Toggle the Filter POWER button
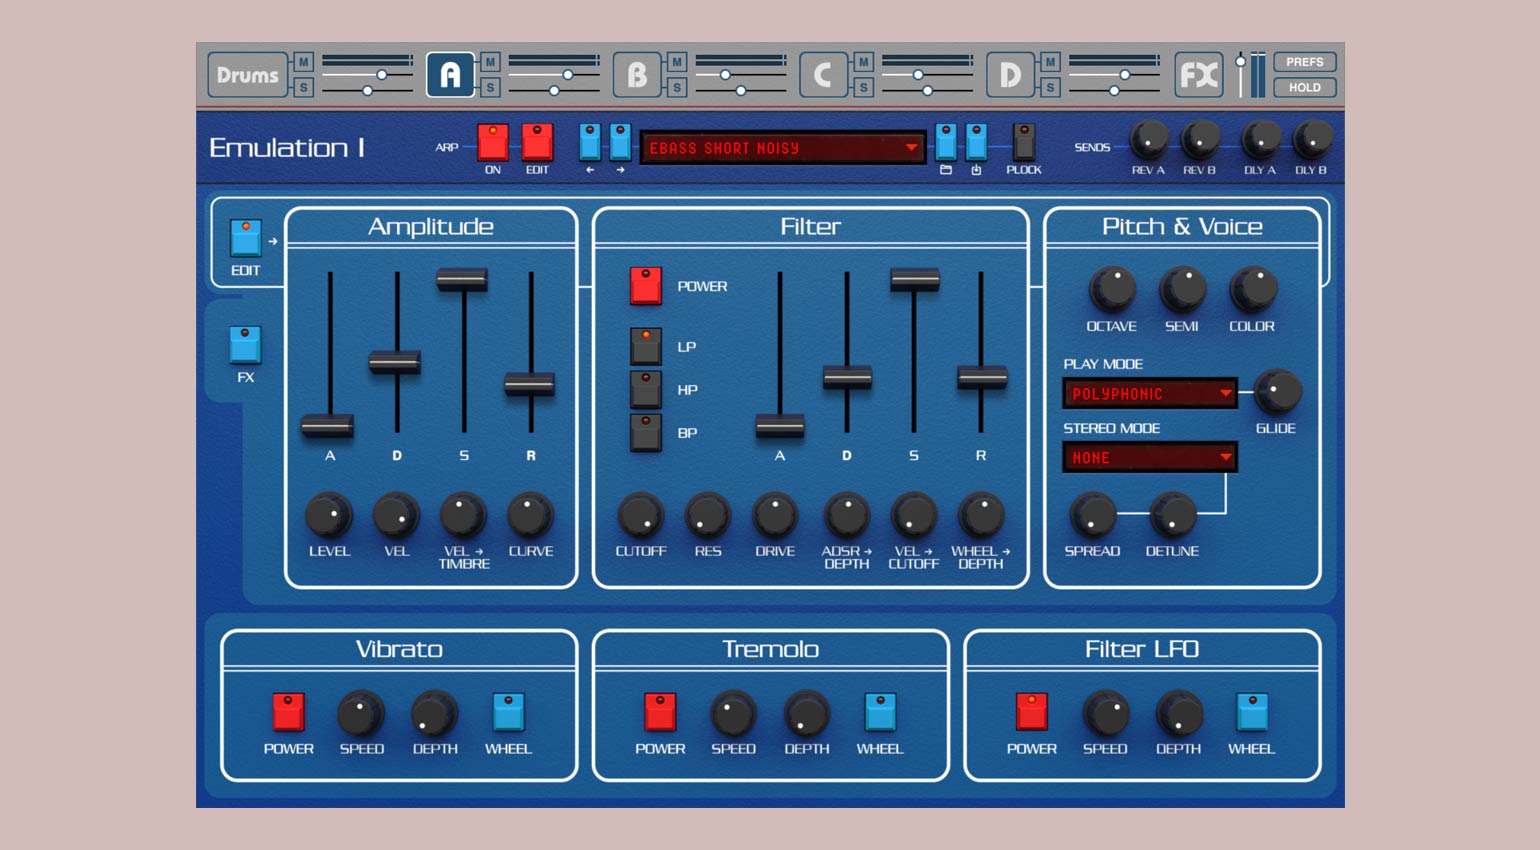The height and width of the screenshot is (850, 1540). 646,286
